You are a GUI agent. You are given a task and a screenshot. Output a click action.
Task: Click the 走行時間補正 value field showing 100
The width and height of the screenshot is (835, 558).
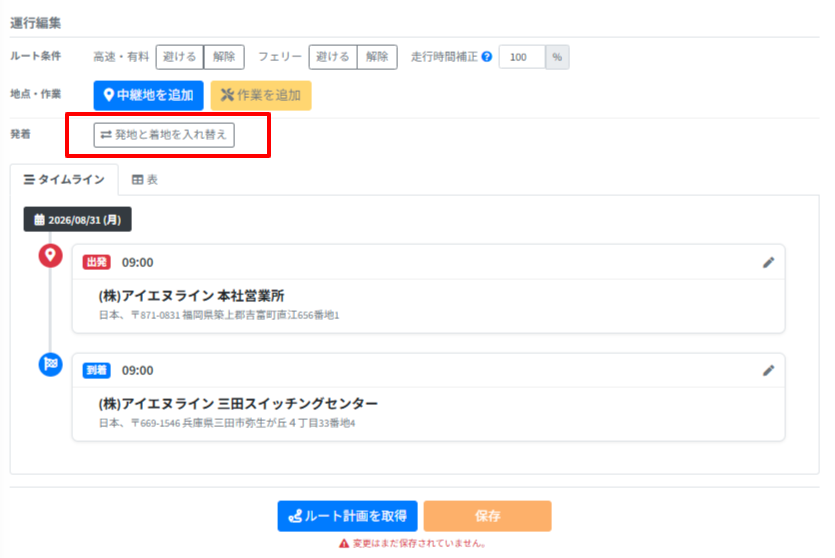click(522, 57)
